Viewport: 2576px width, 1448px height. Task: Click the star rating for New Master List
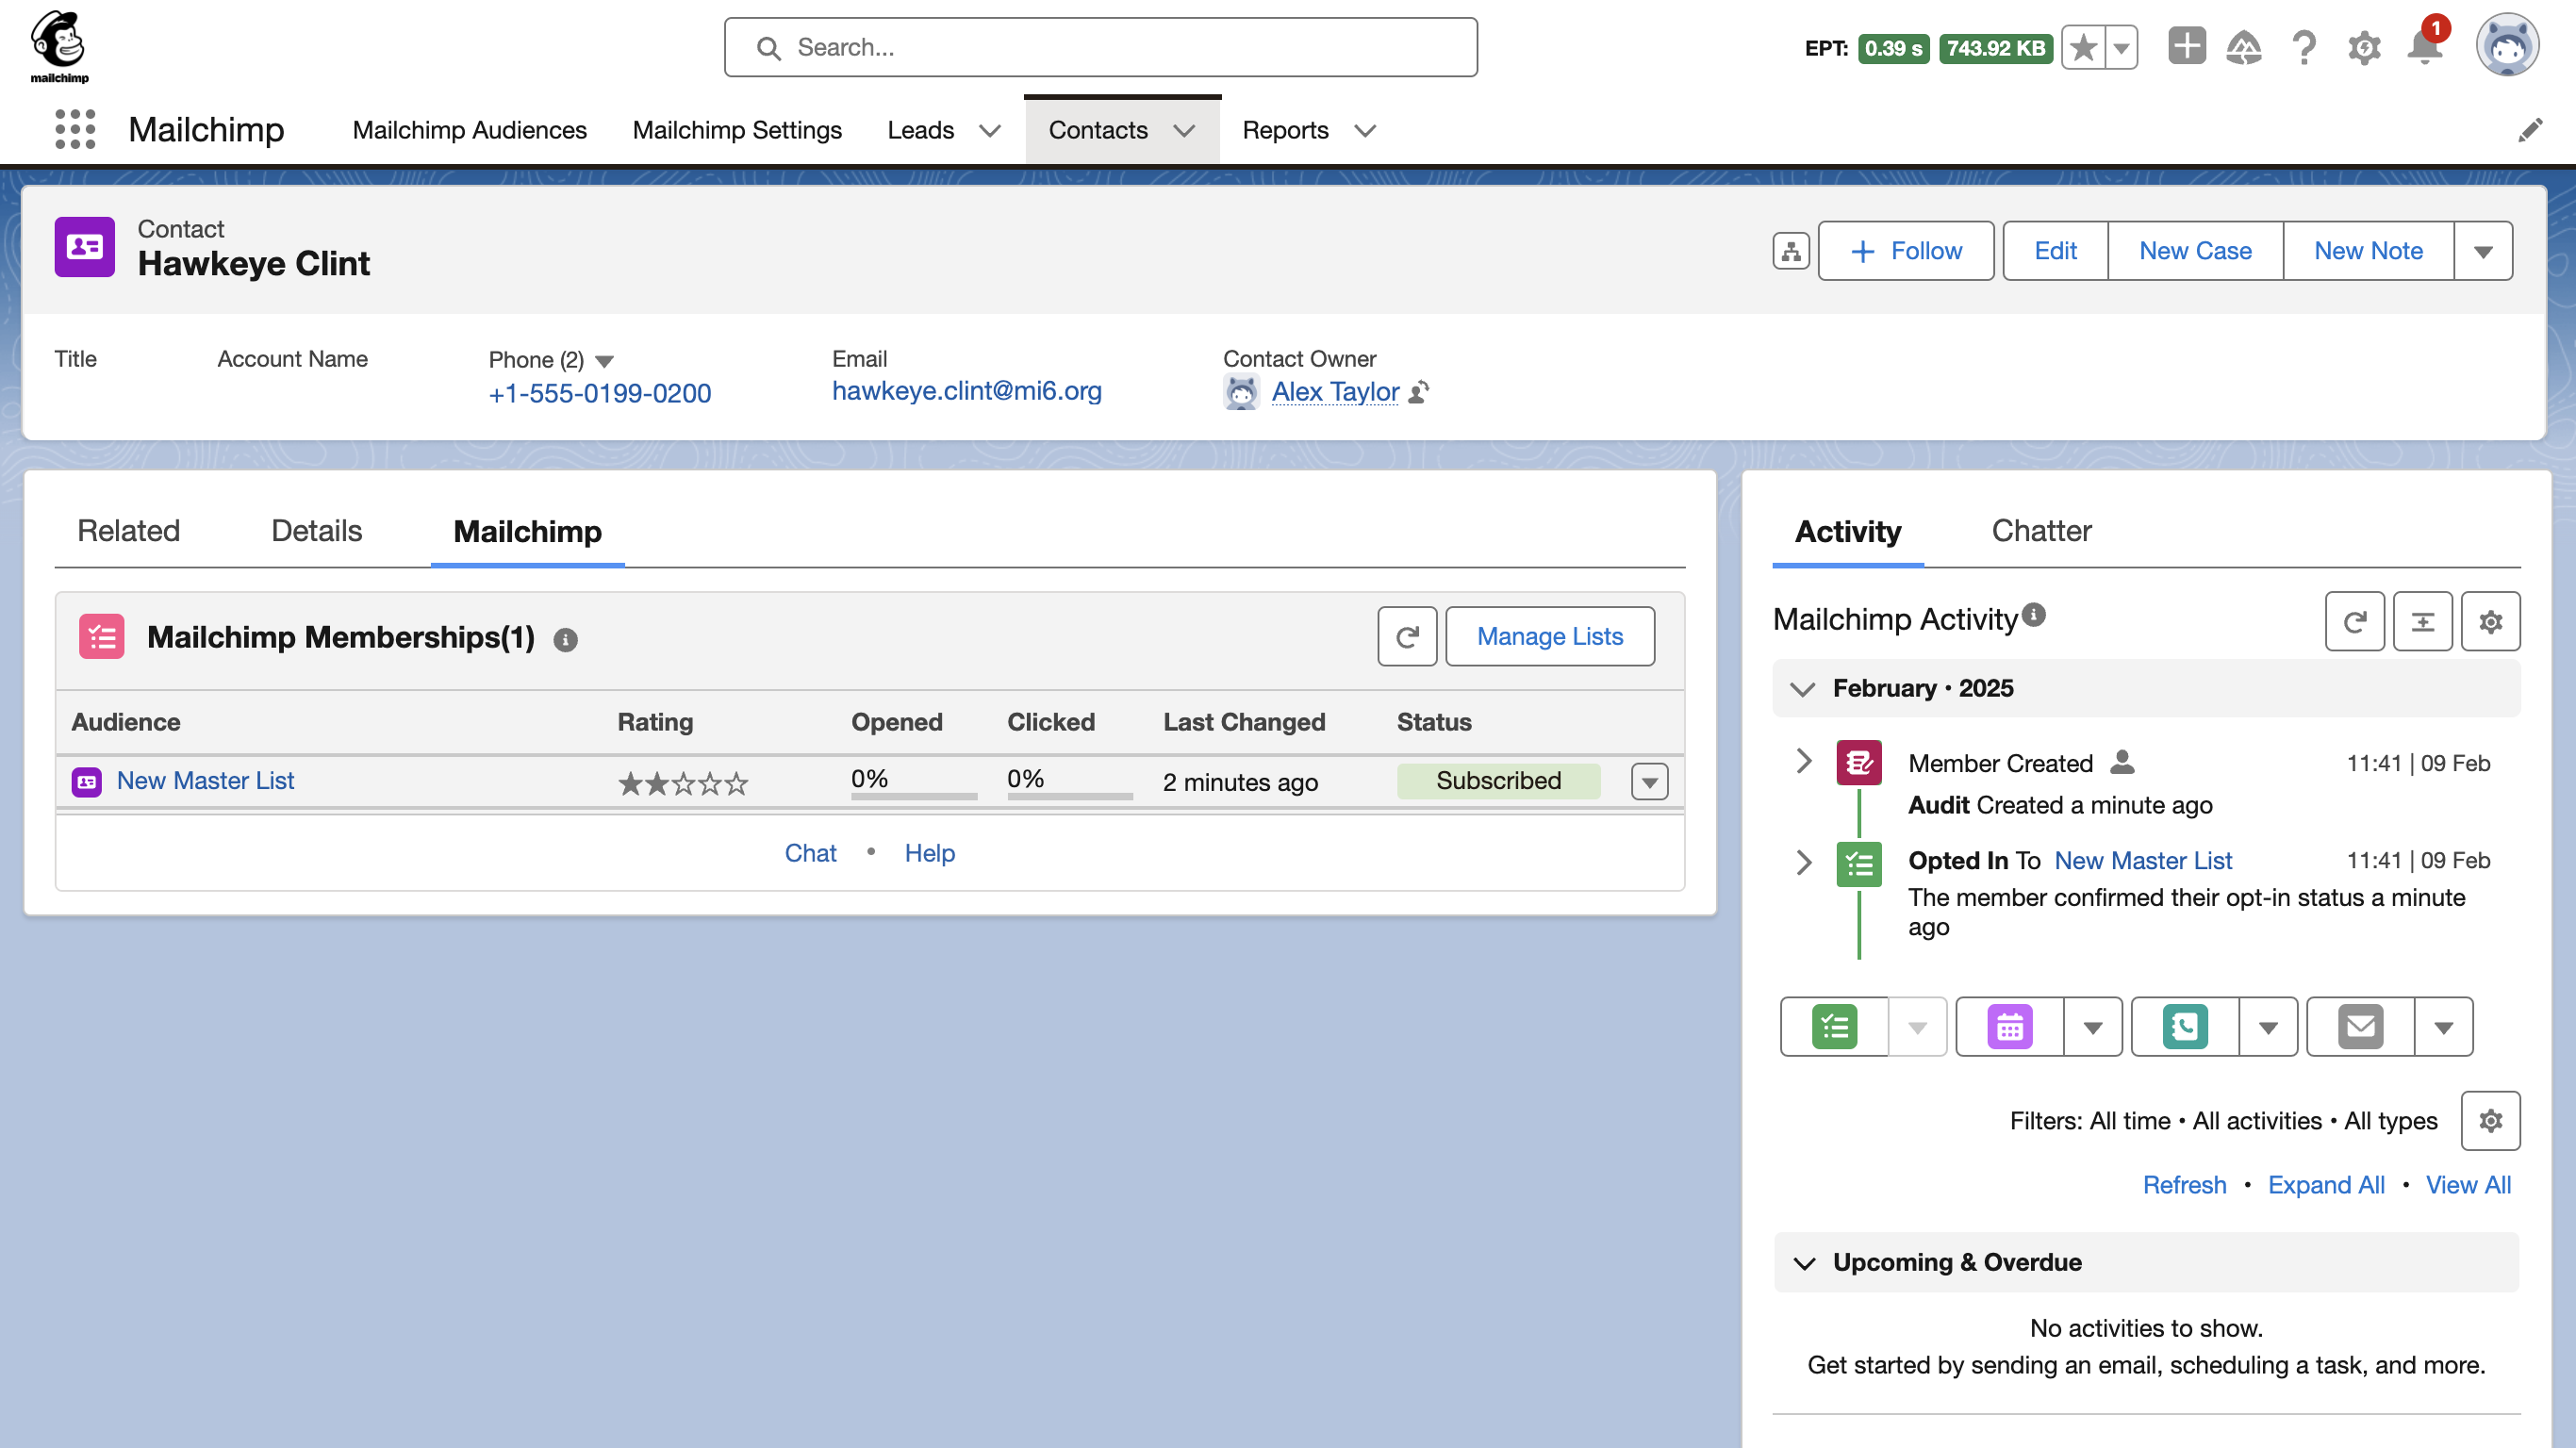pyautogui.click(x=682, y=782)
